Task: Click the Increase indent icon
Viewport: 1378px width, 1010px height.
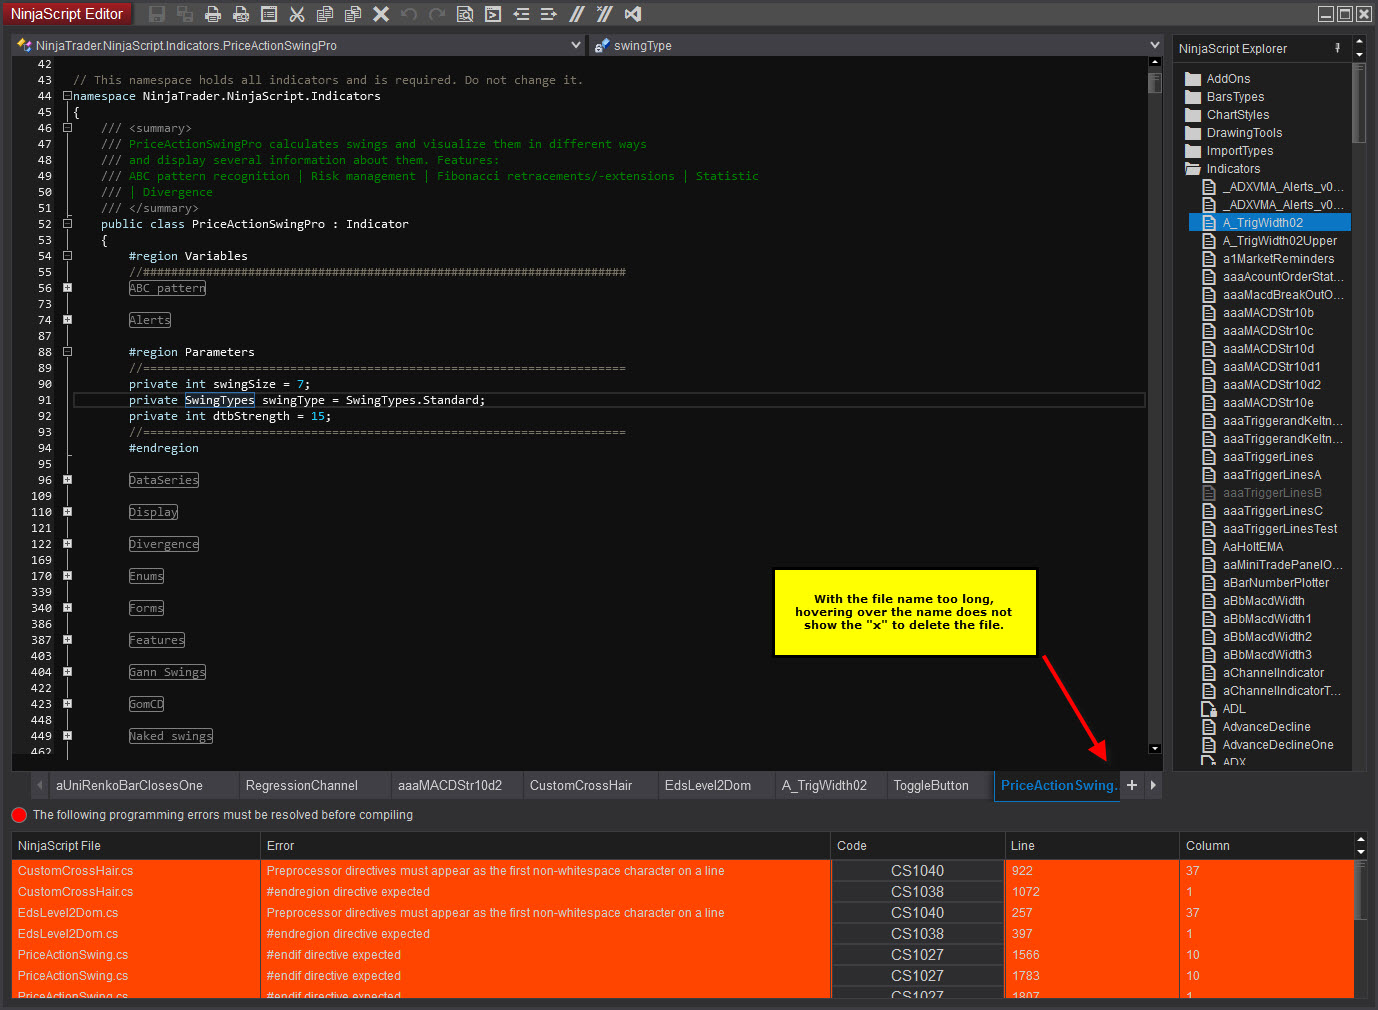Action: click(549, 14)
